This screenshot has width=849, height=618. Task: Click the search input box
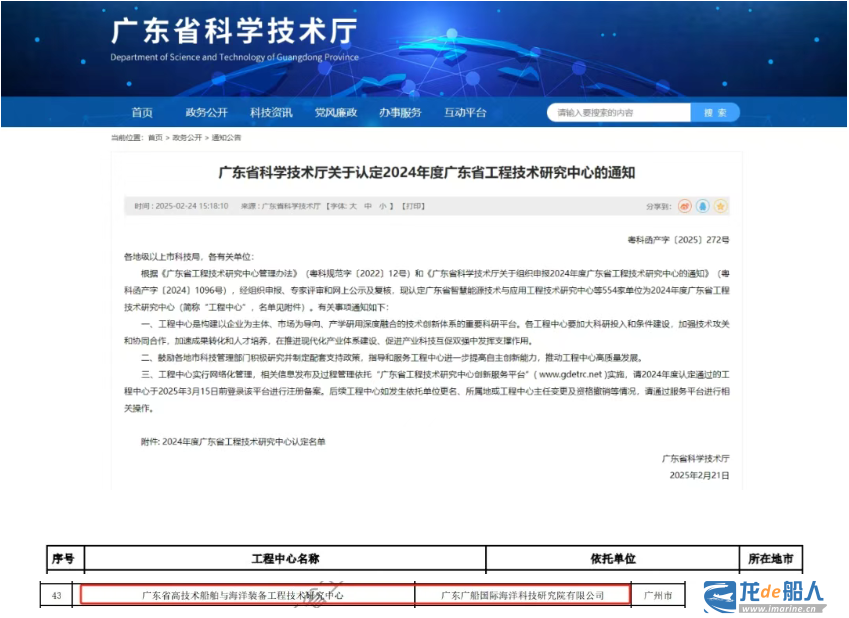tap(615, 113)
